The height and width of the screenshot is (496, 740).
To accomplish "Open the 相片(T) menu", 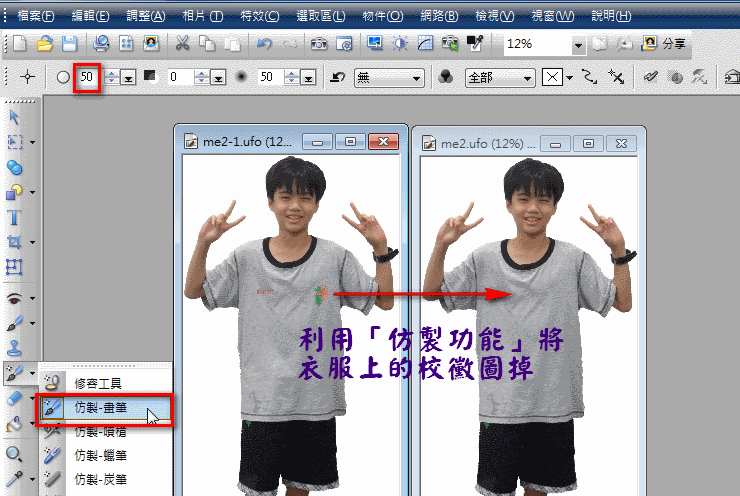I will point(202,16).
